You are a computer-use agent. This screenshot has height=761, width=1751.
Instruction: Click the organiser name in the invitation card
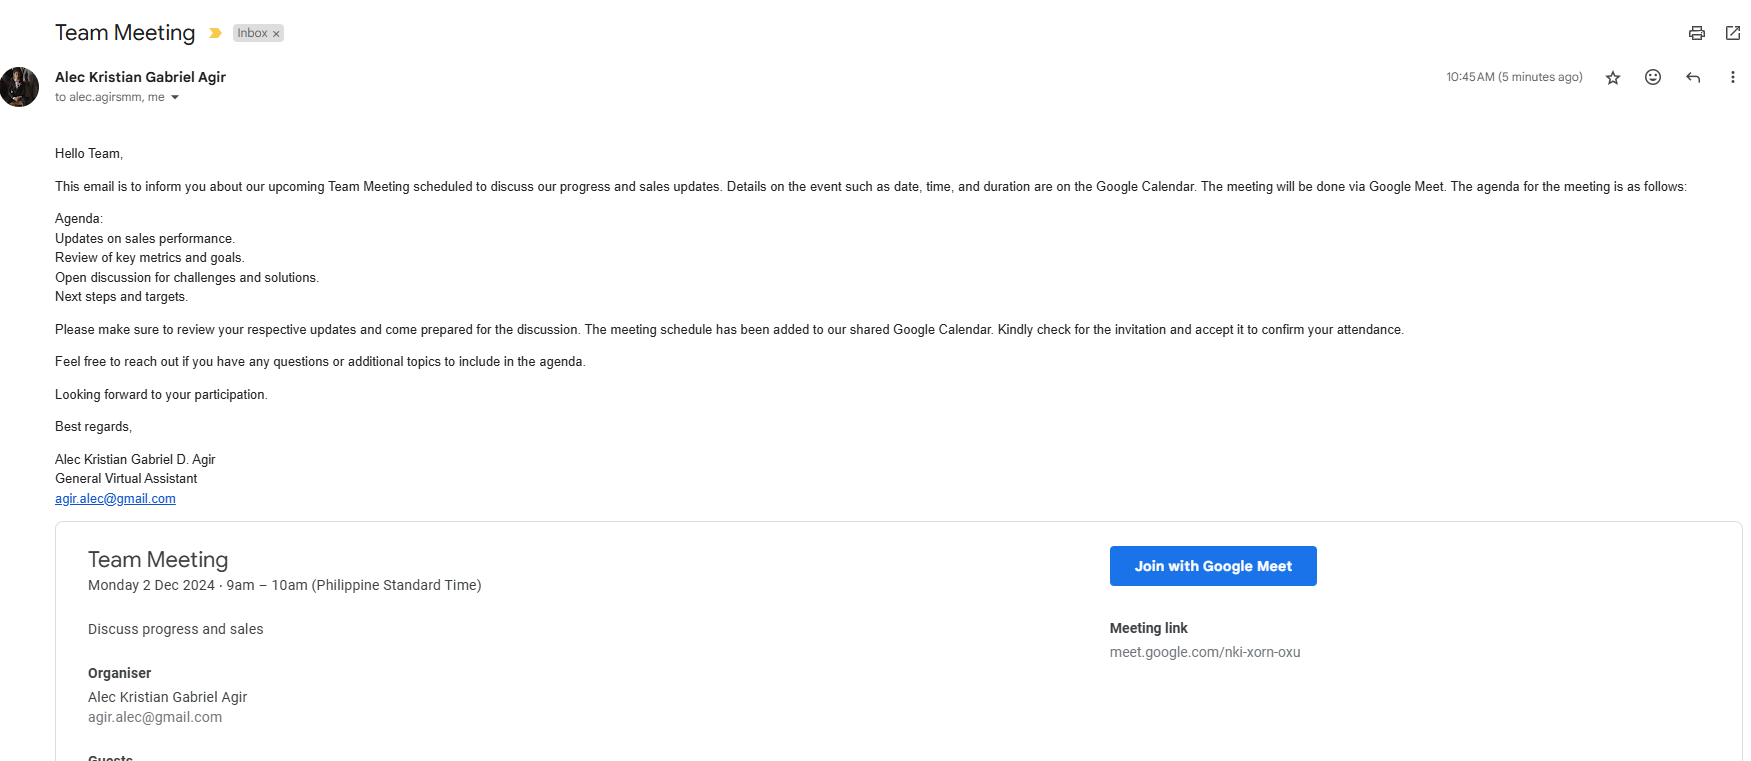tap(167, 697)
